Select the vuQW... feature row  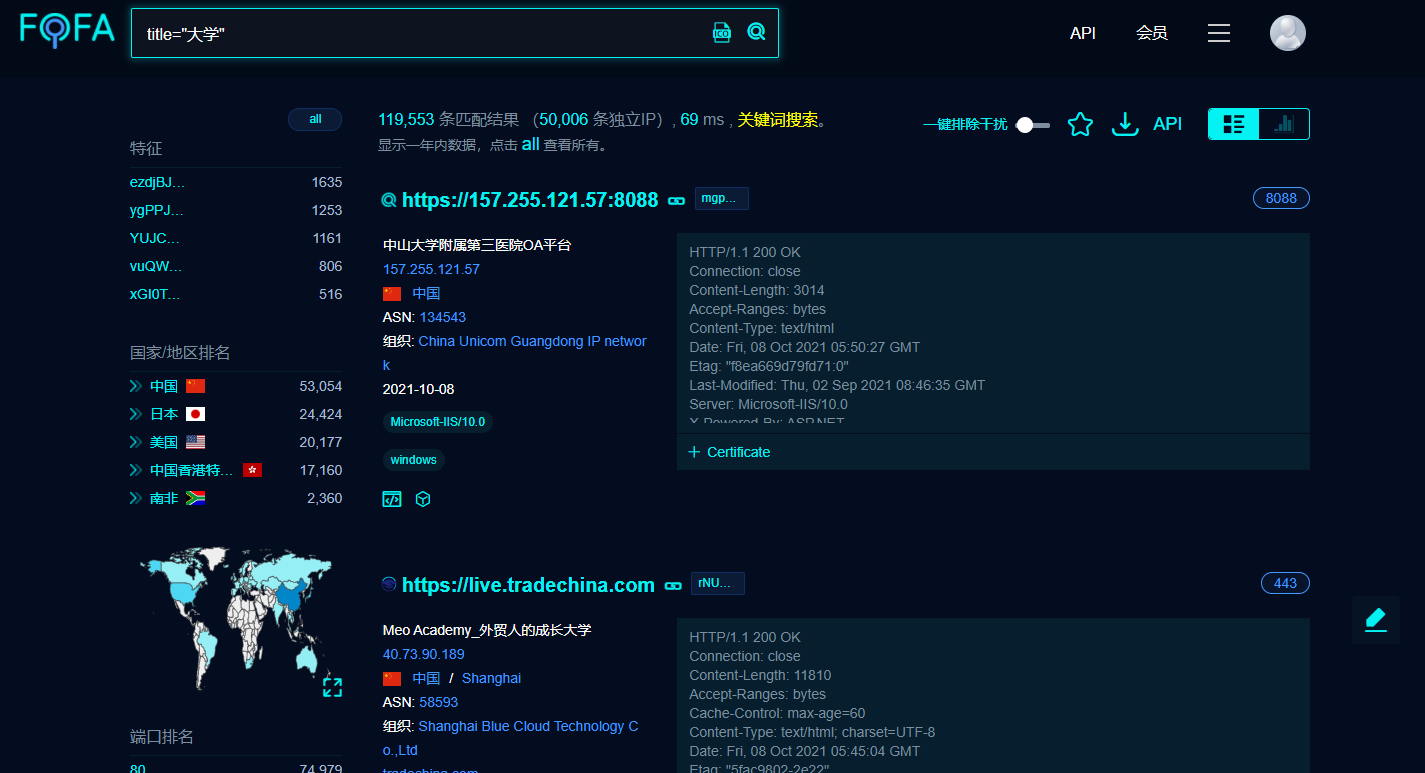click(x=236, y=266)
